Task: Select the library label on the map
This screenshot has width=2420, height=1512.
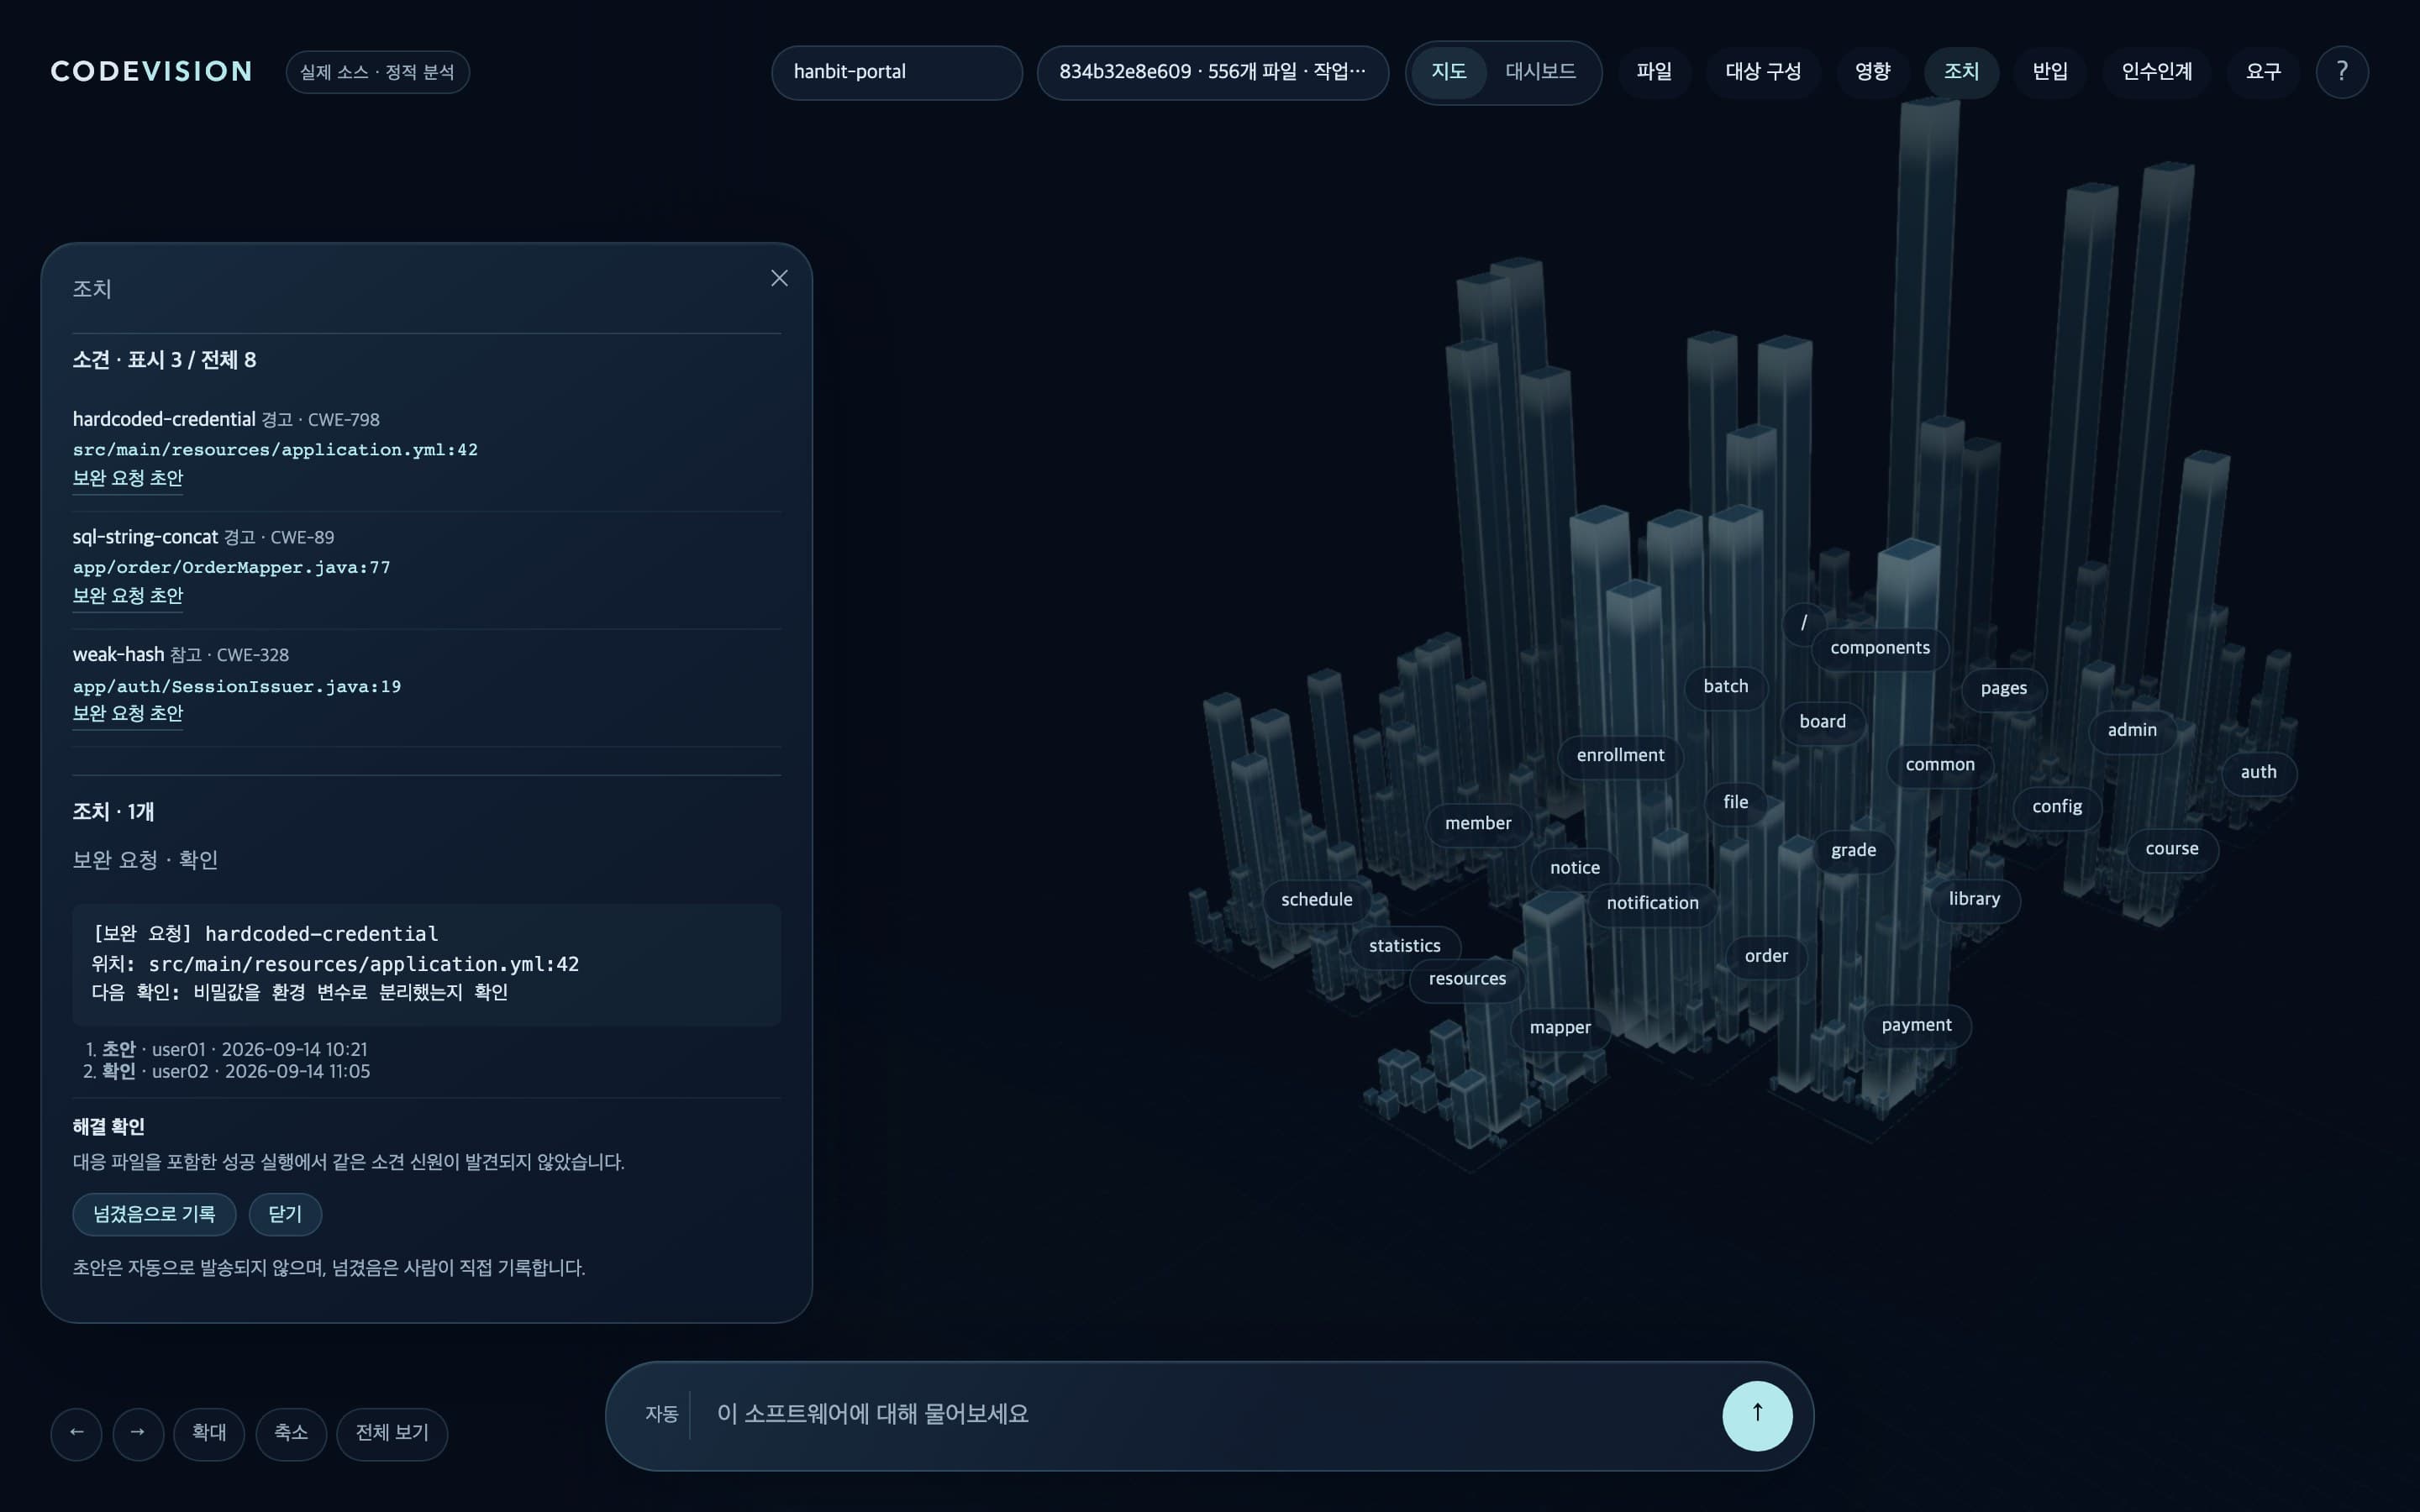Action: pyautogui.click(x=1974, y=900)
